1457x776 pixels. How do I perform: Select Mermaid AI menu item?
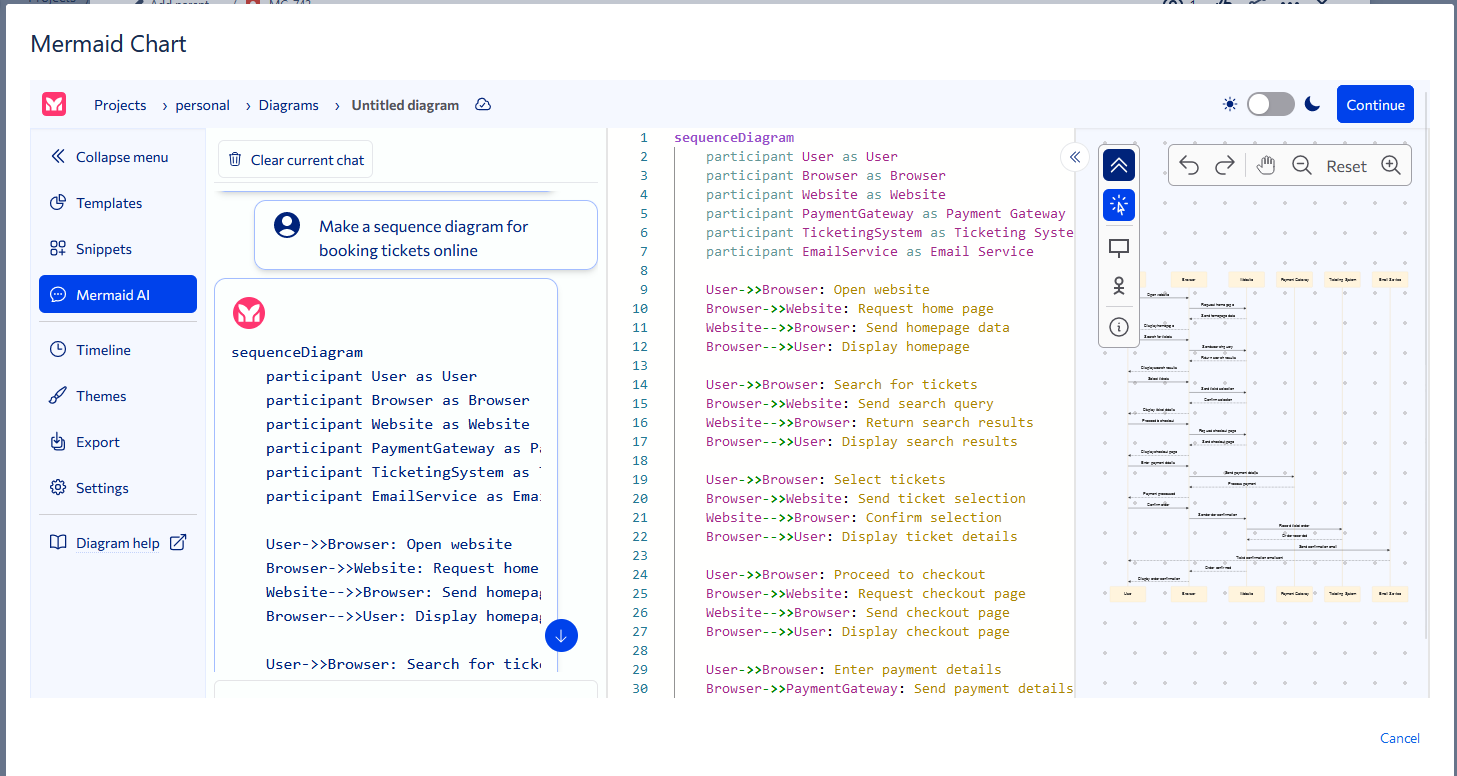tap(118, 295)
